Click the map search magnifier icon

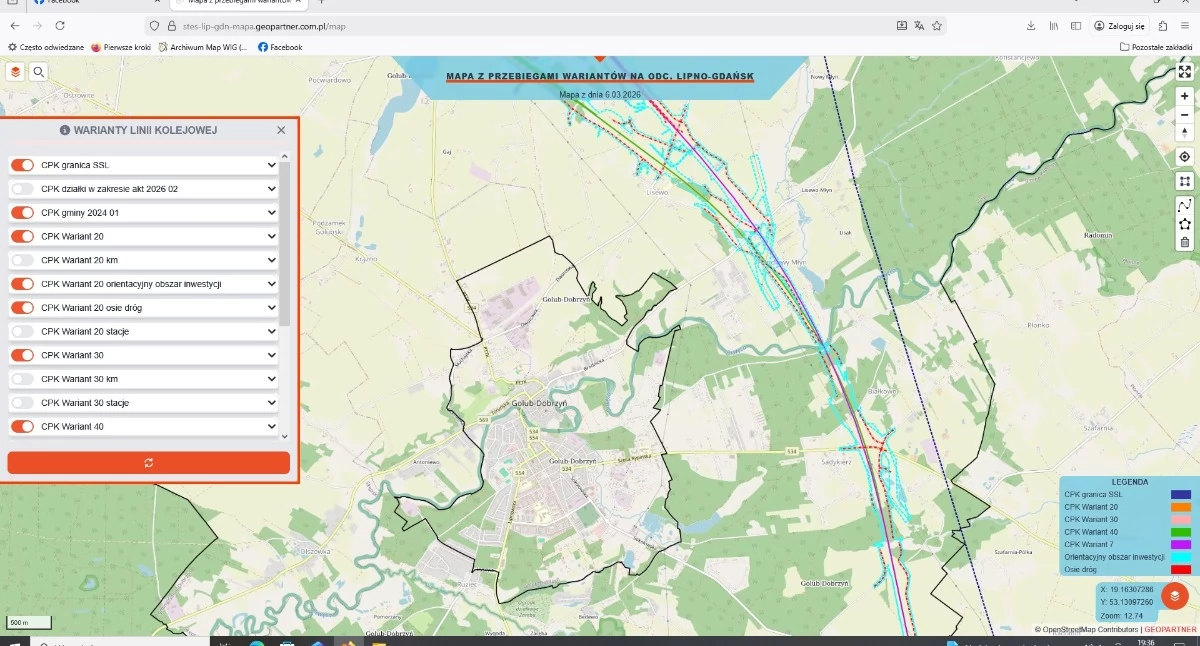coord(38,72)
